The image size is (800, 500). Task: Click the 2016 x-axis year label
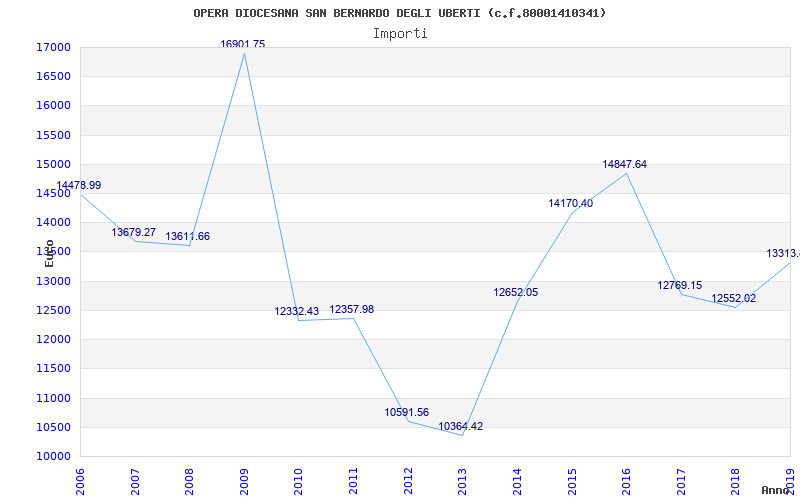point(627,481)
